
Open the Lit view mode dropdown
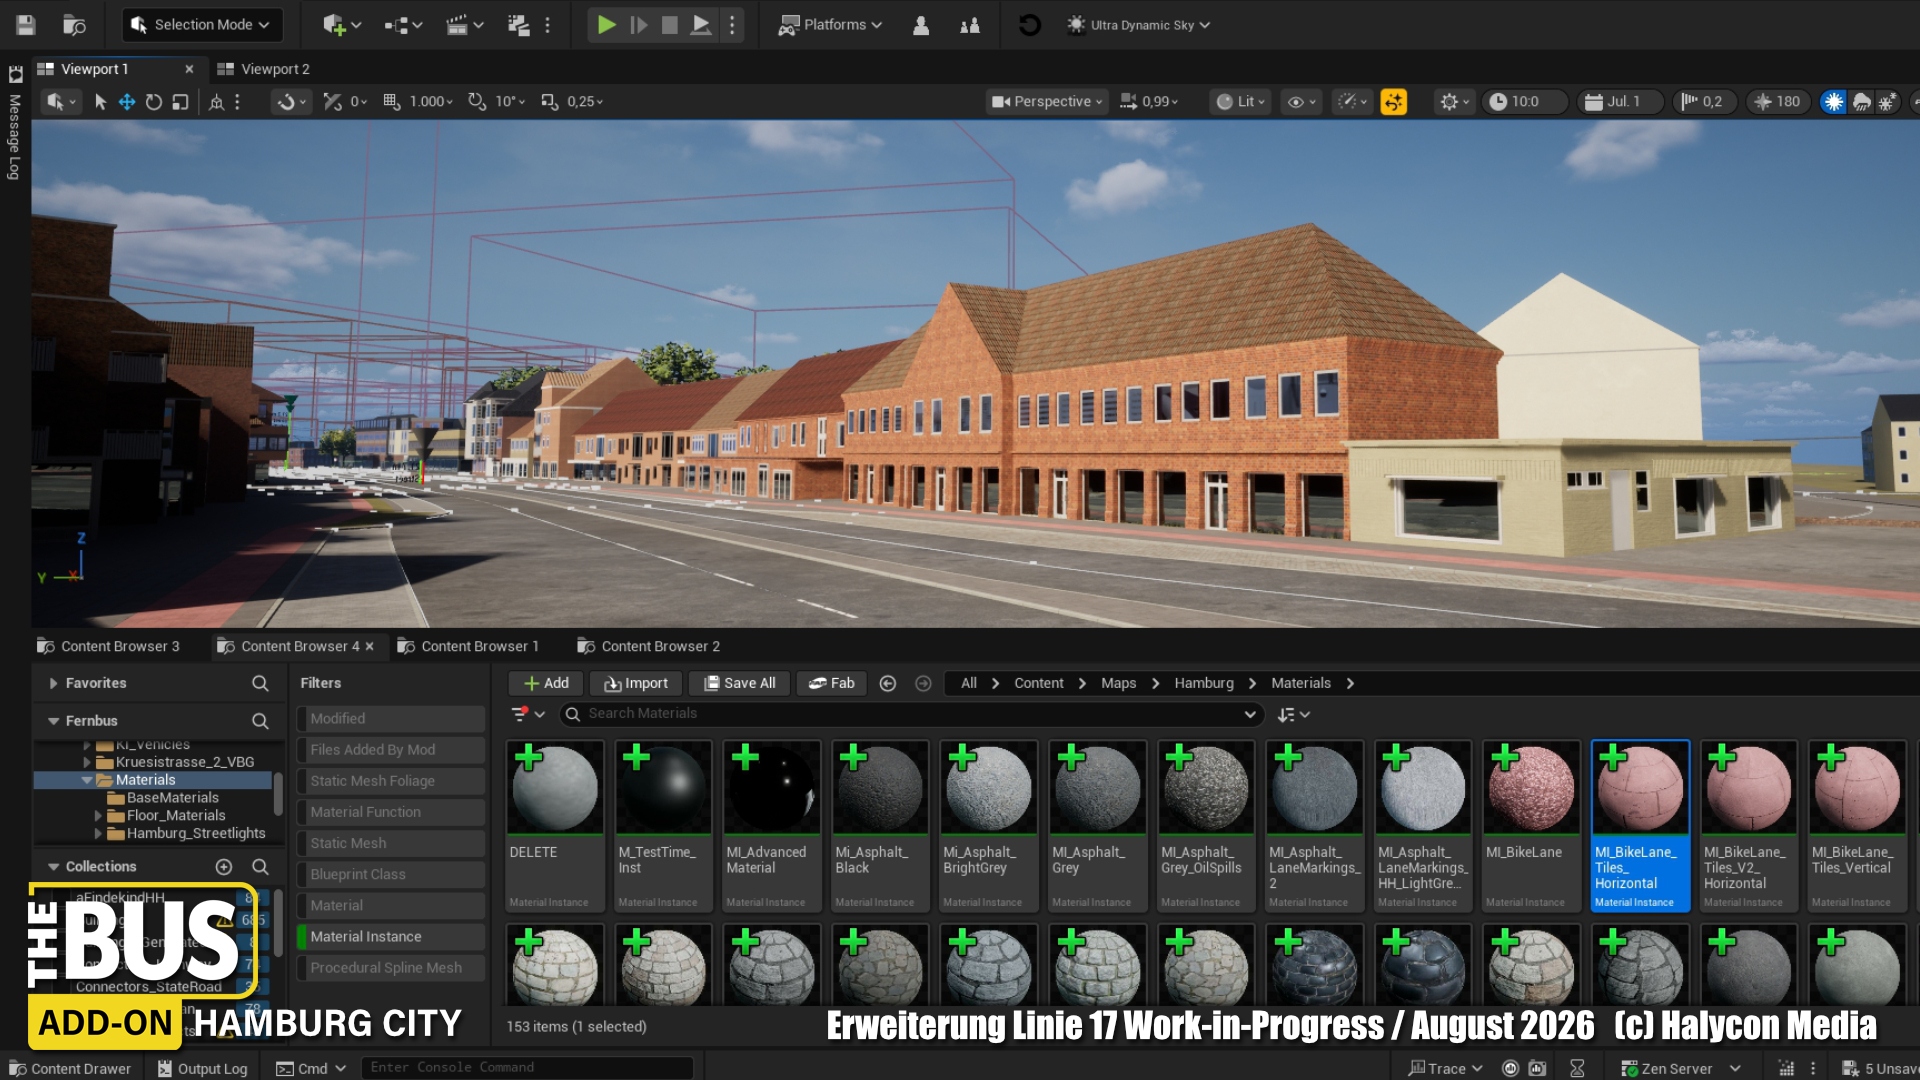coord(1241,101)
